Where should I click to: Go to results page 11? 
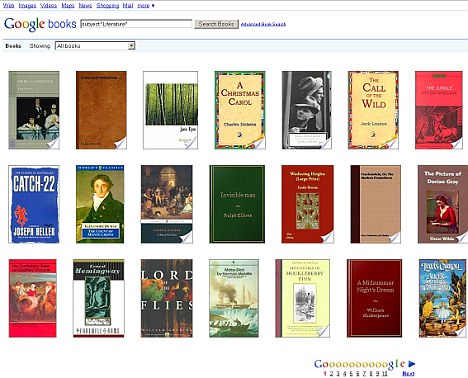coord(385,374)
